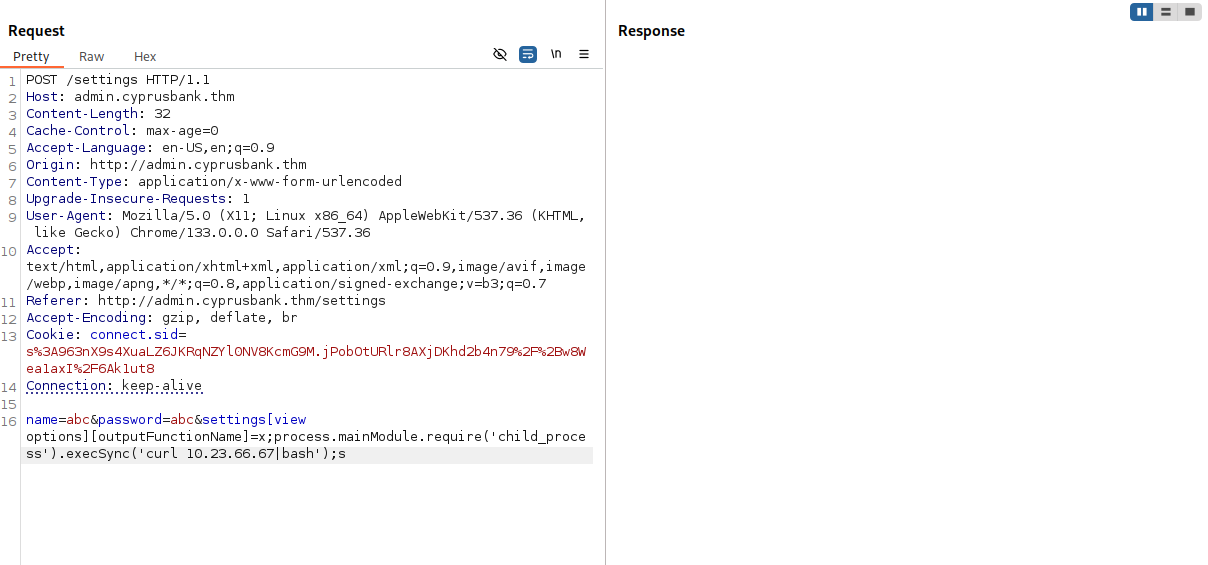1208x565 pixels.
Task: Click the Accept-Language header line
Action: pos(150,148)
